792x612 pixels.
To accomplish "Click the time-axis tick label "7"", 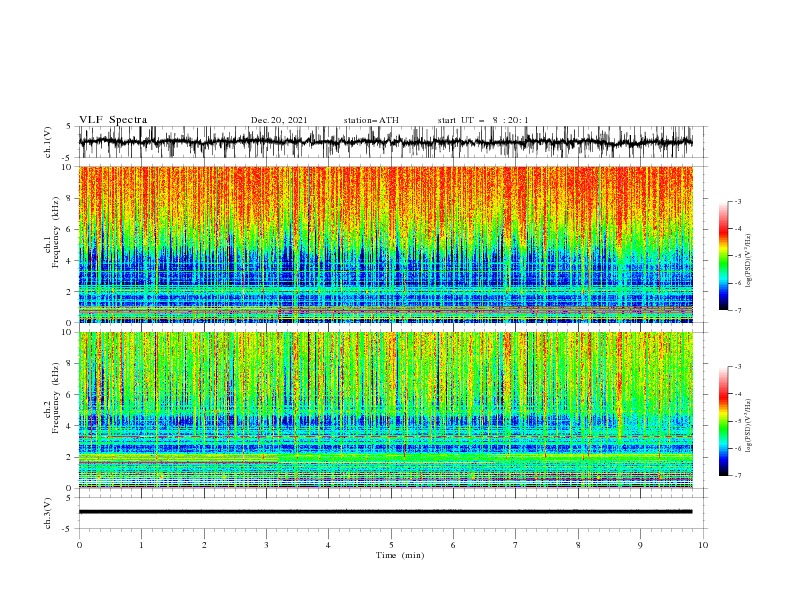I will [x=516, y=545].
